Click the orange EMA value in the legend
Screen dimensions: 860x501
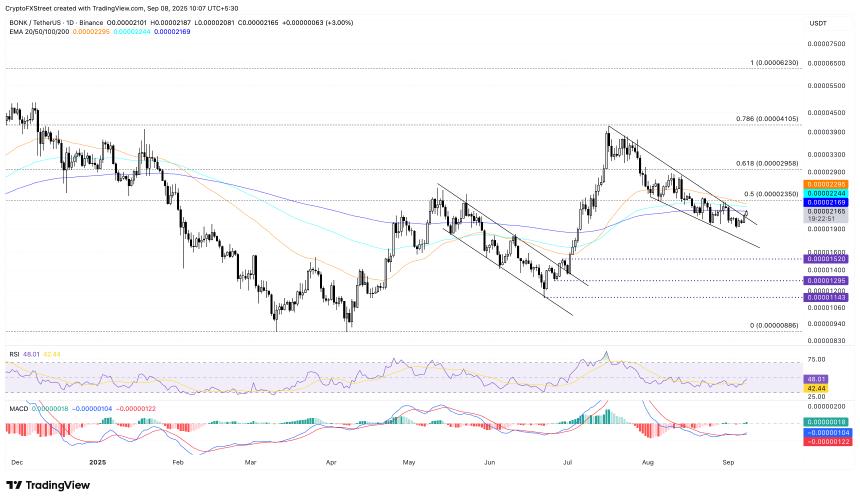coord(91,32)
